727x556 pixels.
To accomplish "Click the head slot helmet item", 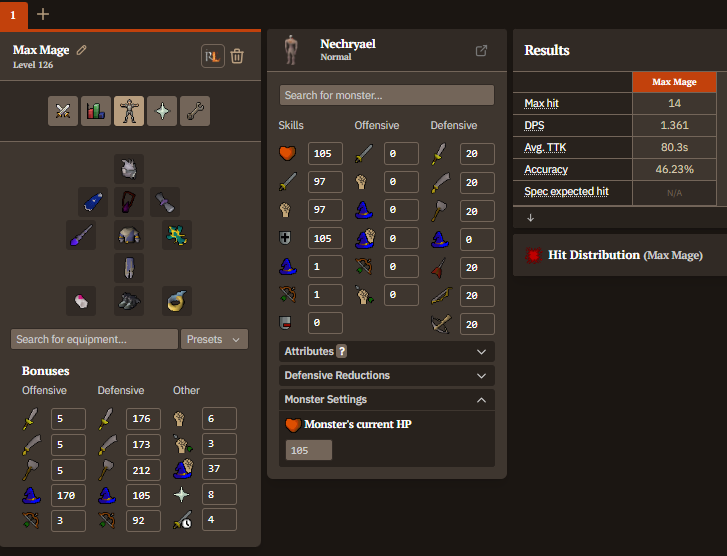I will tap(129, 169).
